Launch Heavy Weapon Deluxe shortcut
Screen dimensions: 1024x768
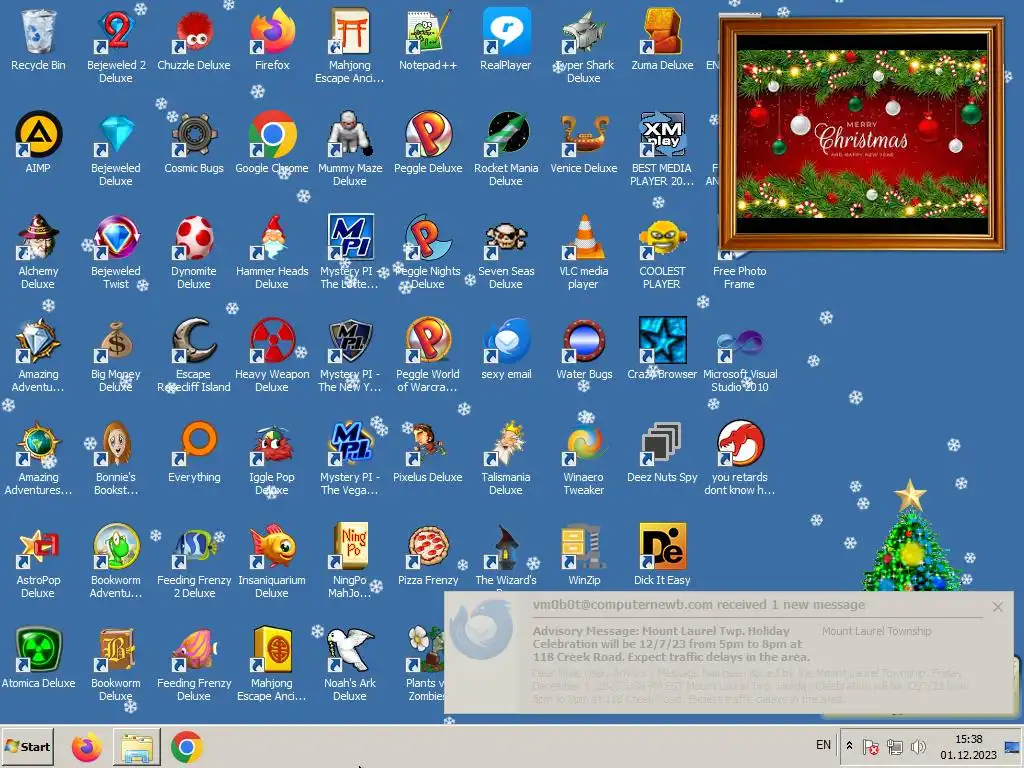[x=272, y=340]
